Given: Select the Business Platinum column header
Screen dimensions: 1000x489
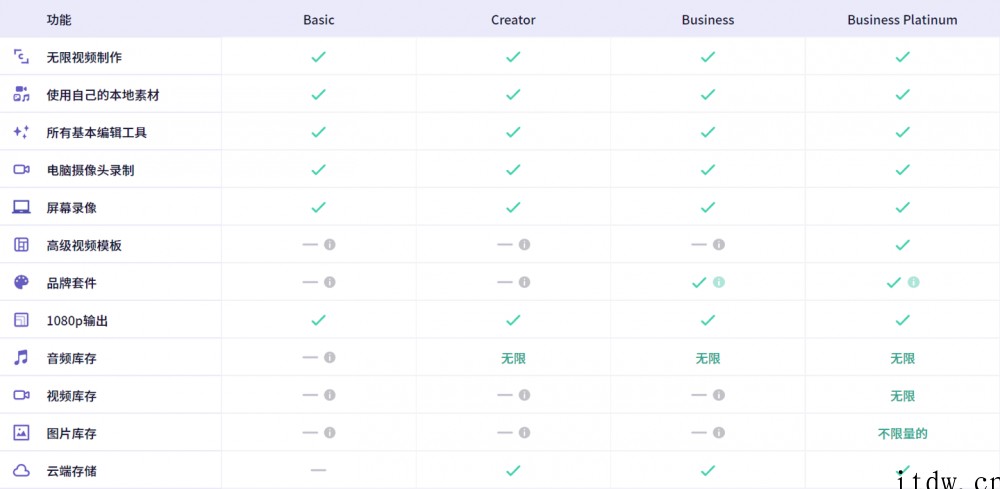Looking at the screenshot, I should tap(902, 20).
